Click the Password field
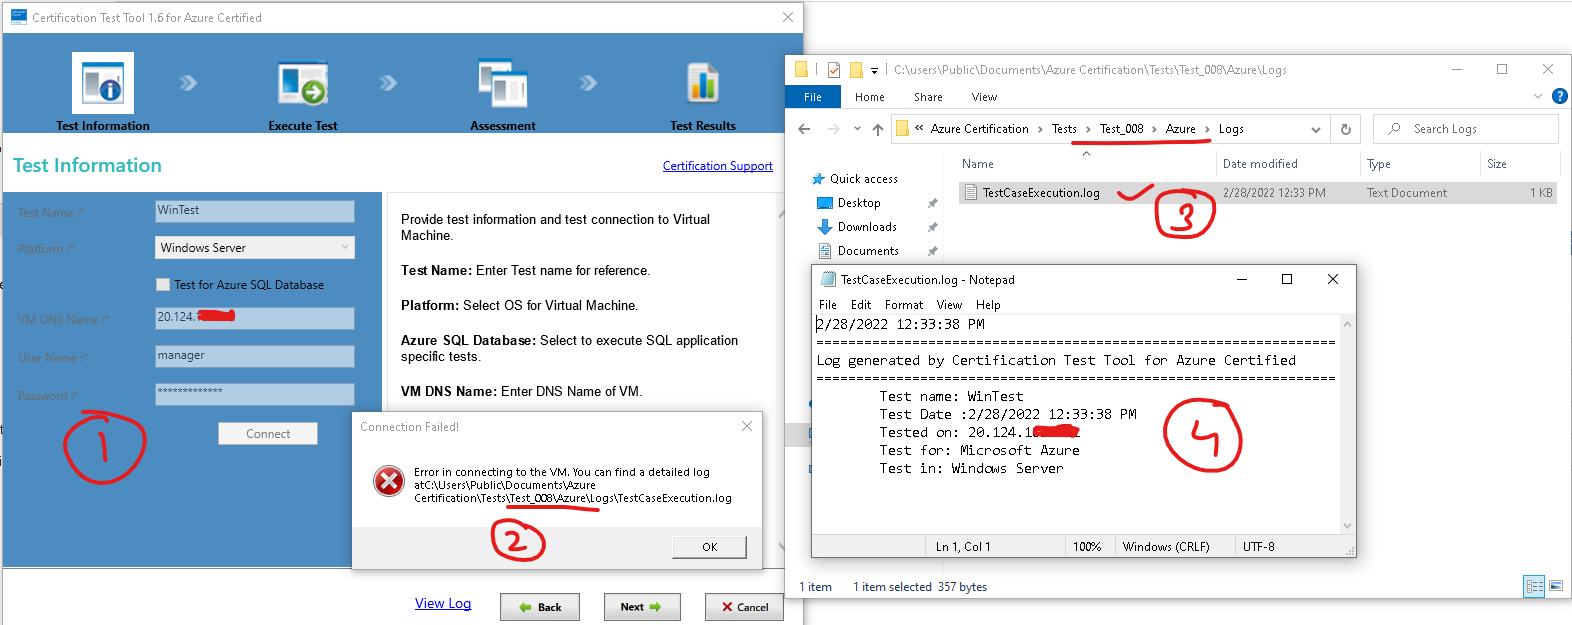This screenshot has height=625, width=1572. [255, 394]
